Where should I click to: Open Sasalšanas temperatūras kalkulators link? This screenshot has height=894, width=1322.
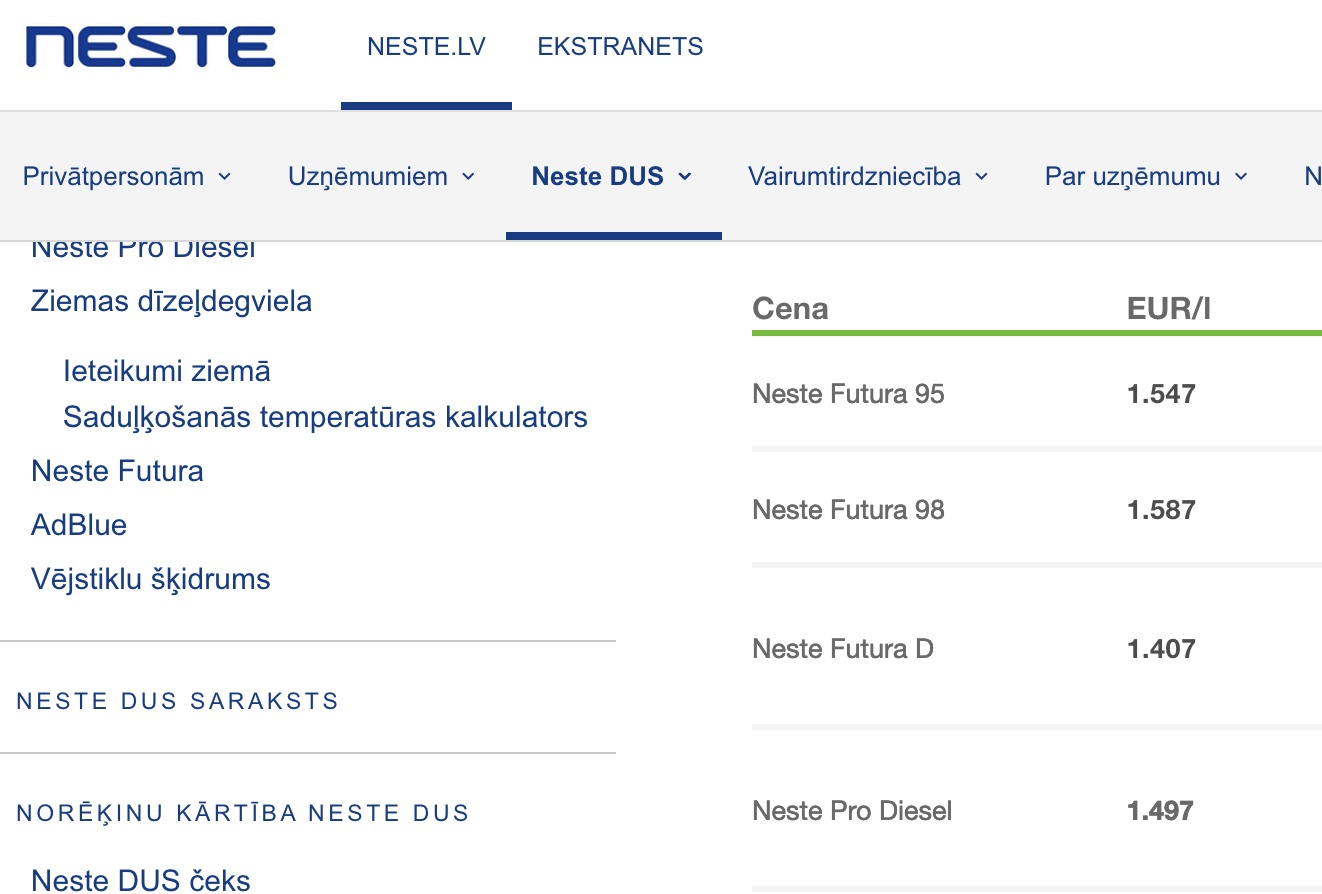(325, 416)
